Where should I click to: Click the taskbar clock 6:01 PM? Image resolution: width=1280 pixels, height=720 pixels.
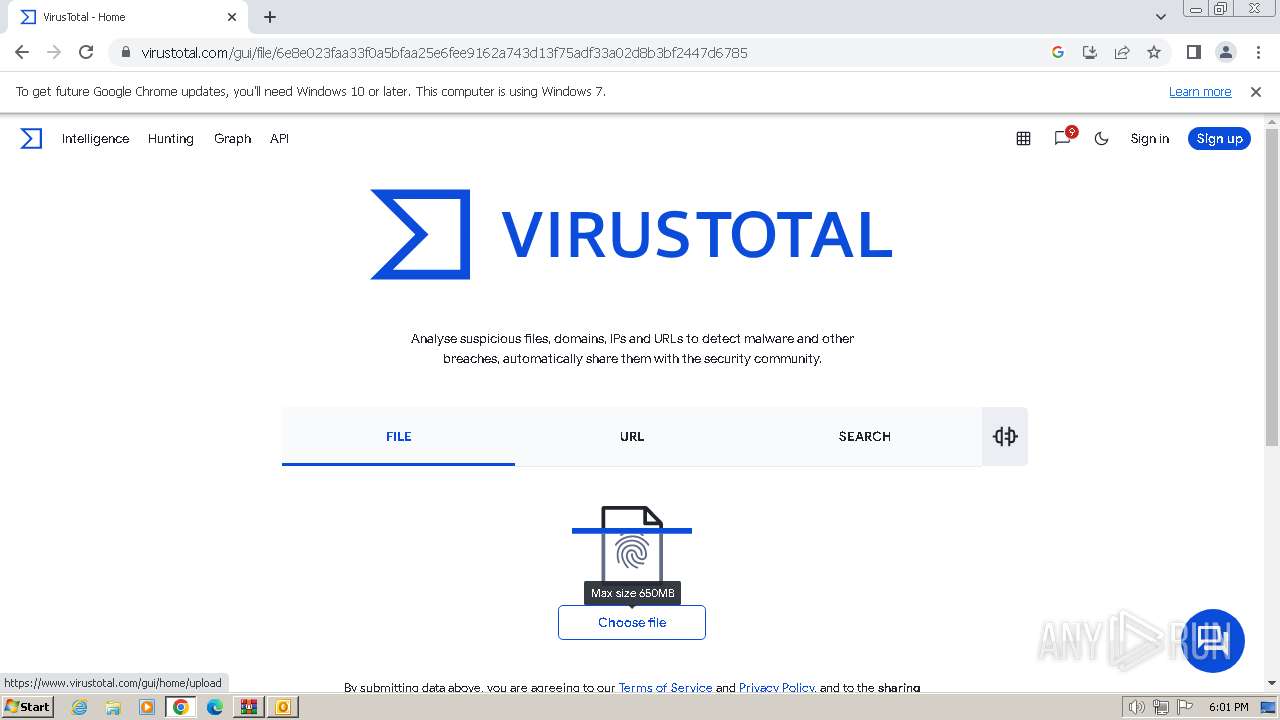[1229, 707]
